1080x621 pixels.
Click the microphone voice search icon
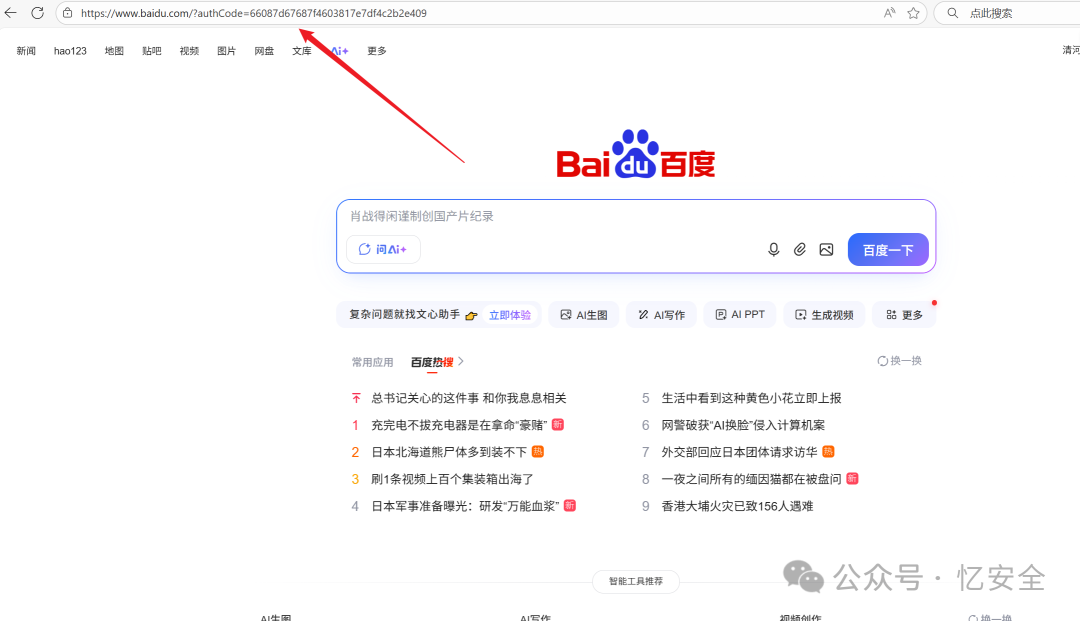(x=773, y=249)
